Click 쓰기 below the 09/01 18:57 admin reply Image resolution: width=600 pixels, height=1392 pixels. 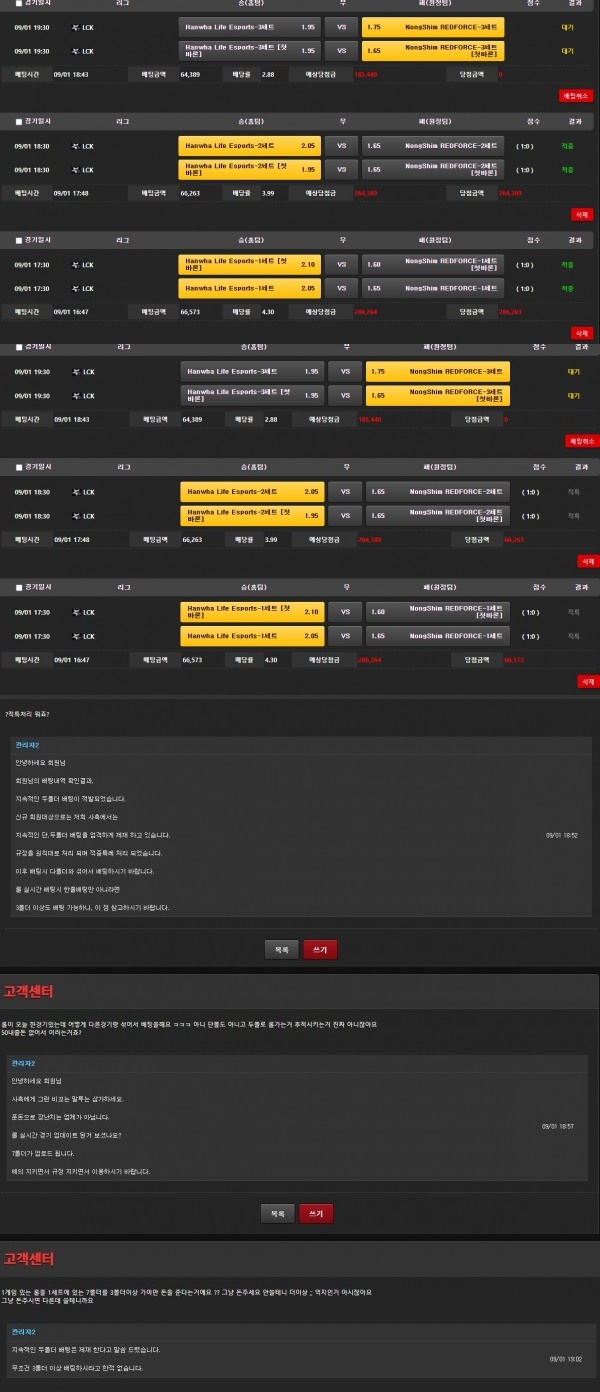pyautogui.click(x=316, y=1213)
